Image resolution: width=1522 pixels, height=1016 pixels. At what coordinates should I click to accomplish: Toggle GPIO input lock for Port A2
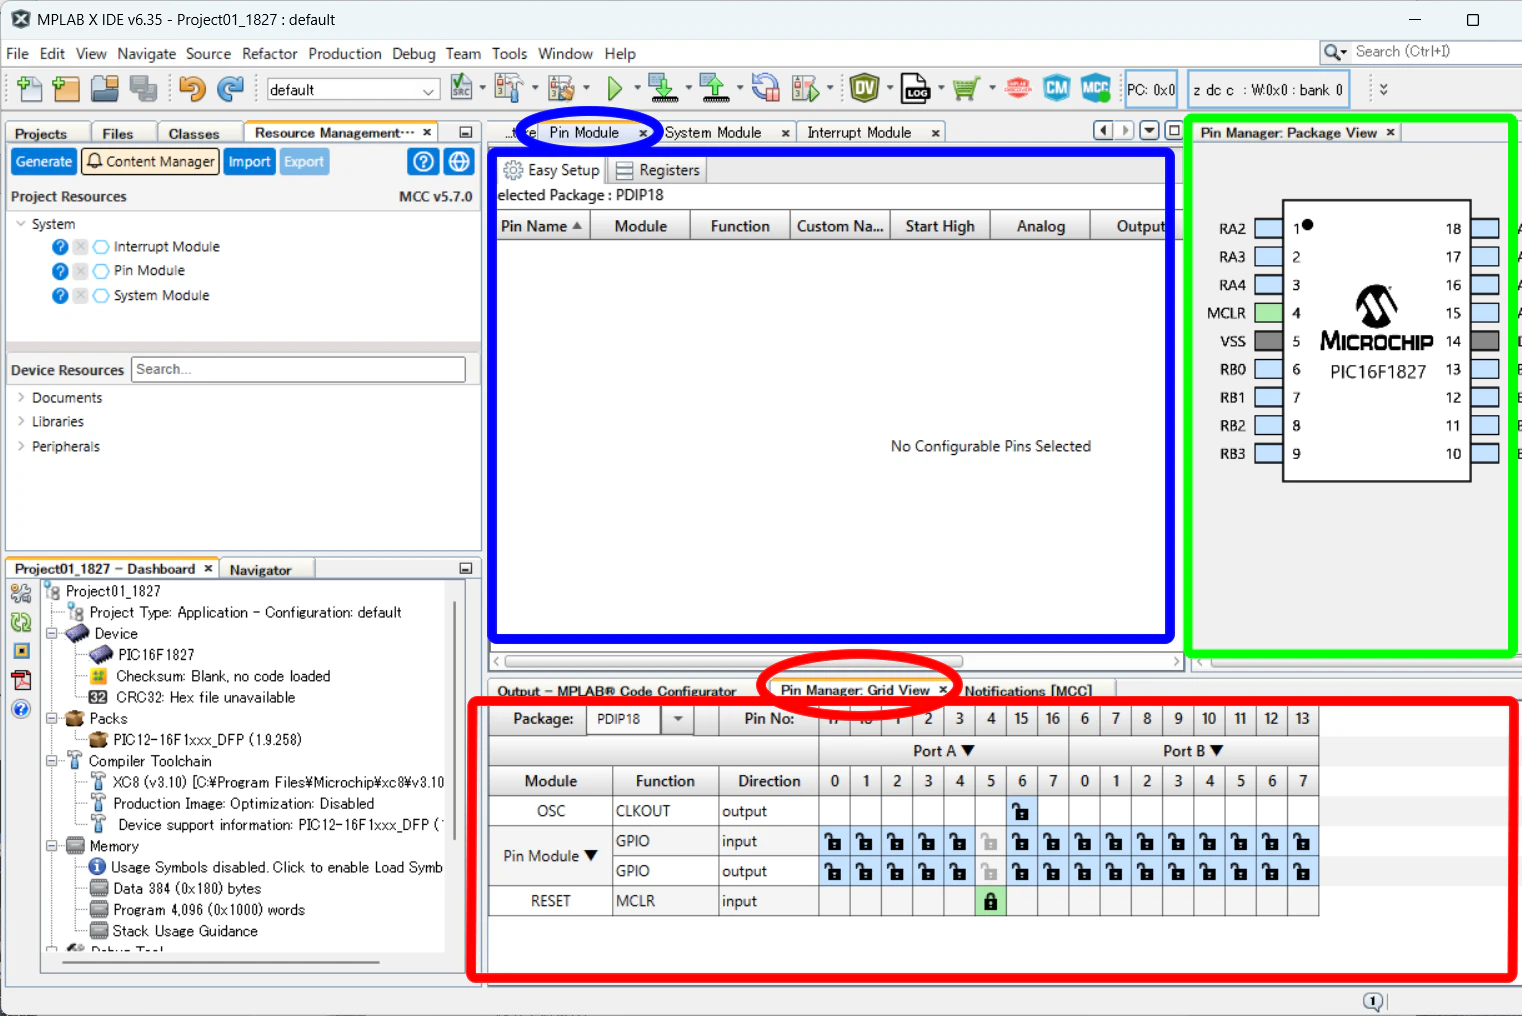[896, 842]
